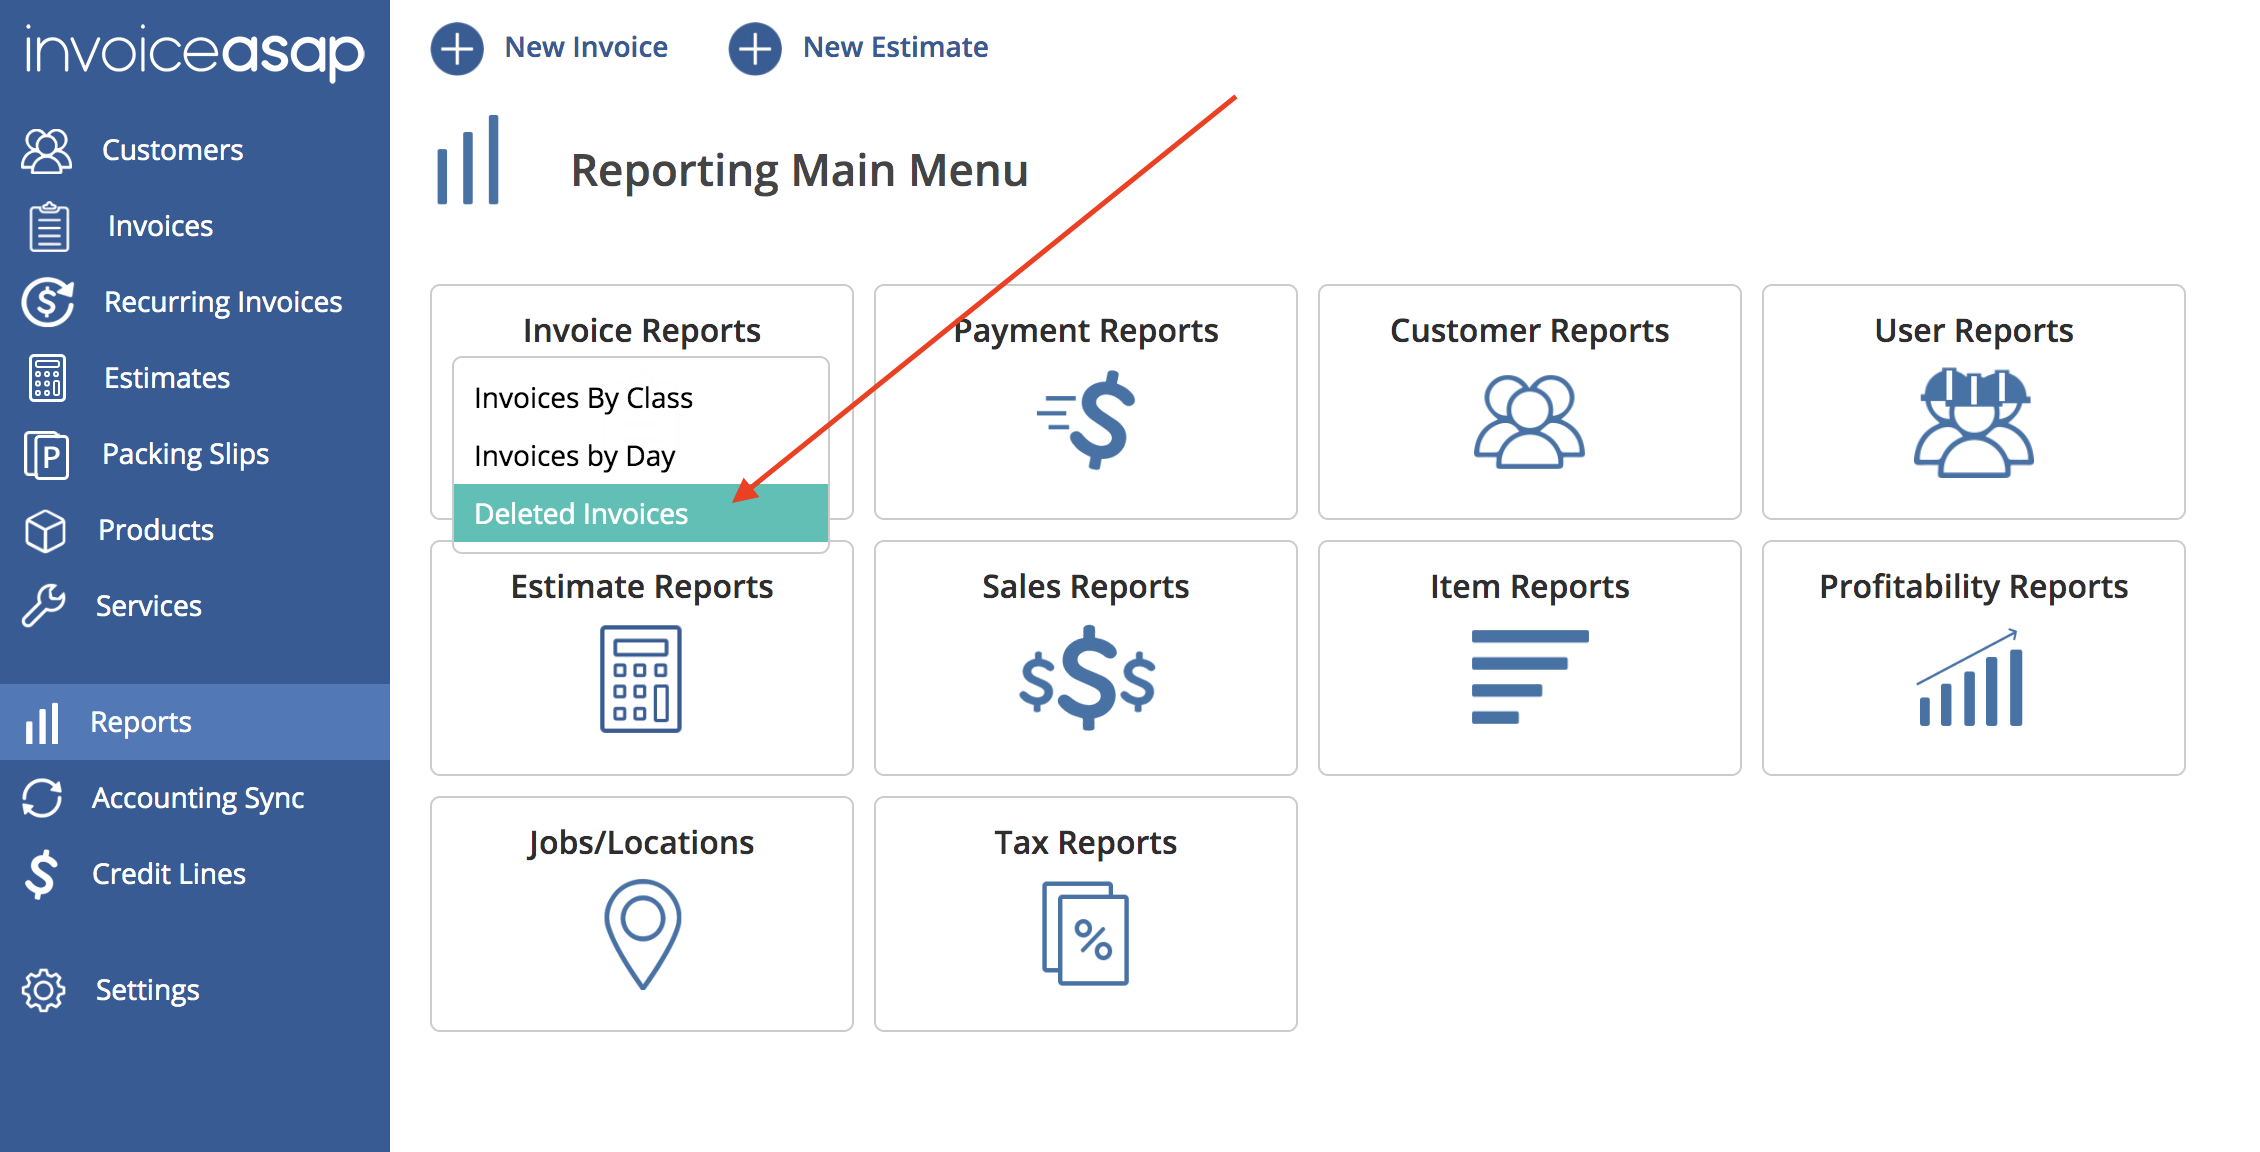Open Payment Reports dollar icon
The height and width of the screenshot is (1152, 2260).
(x=1086, y=420)
